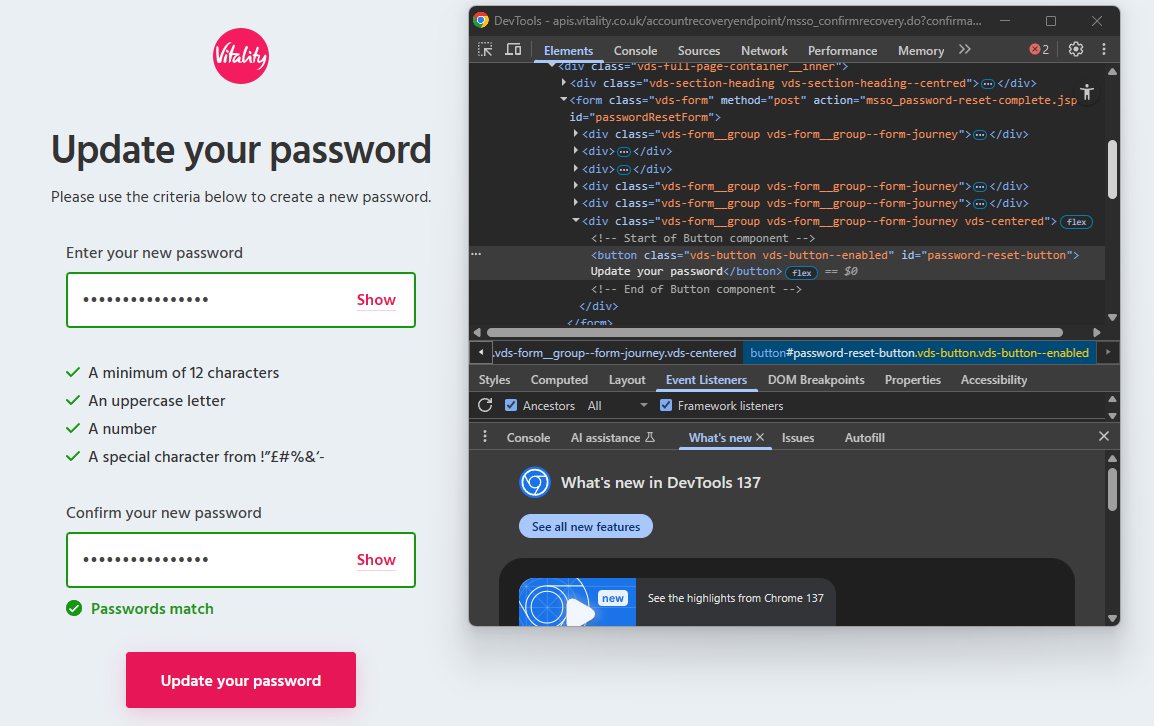Open the Properties pane
The image size is (1154, 726).
(913, 380)
